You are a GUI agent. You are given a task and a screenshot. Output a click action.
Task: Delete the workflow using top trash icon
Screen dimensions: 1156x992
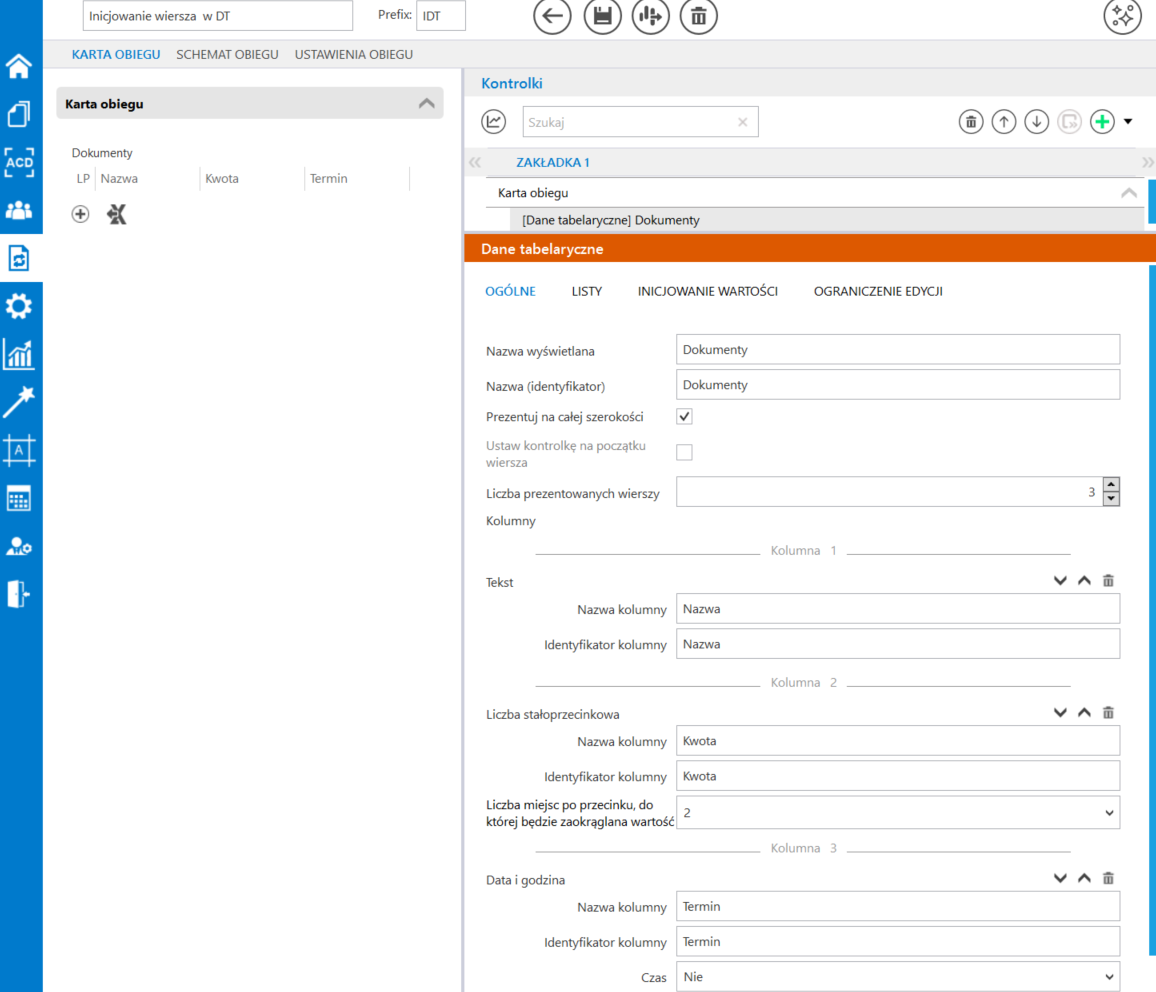pyautogui.click(x=698, y=15)
